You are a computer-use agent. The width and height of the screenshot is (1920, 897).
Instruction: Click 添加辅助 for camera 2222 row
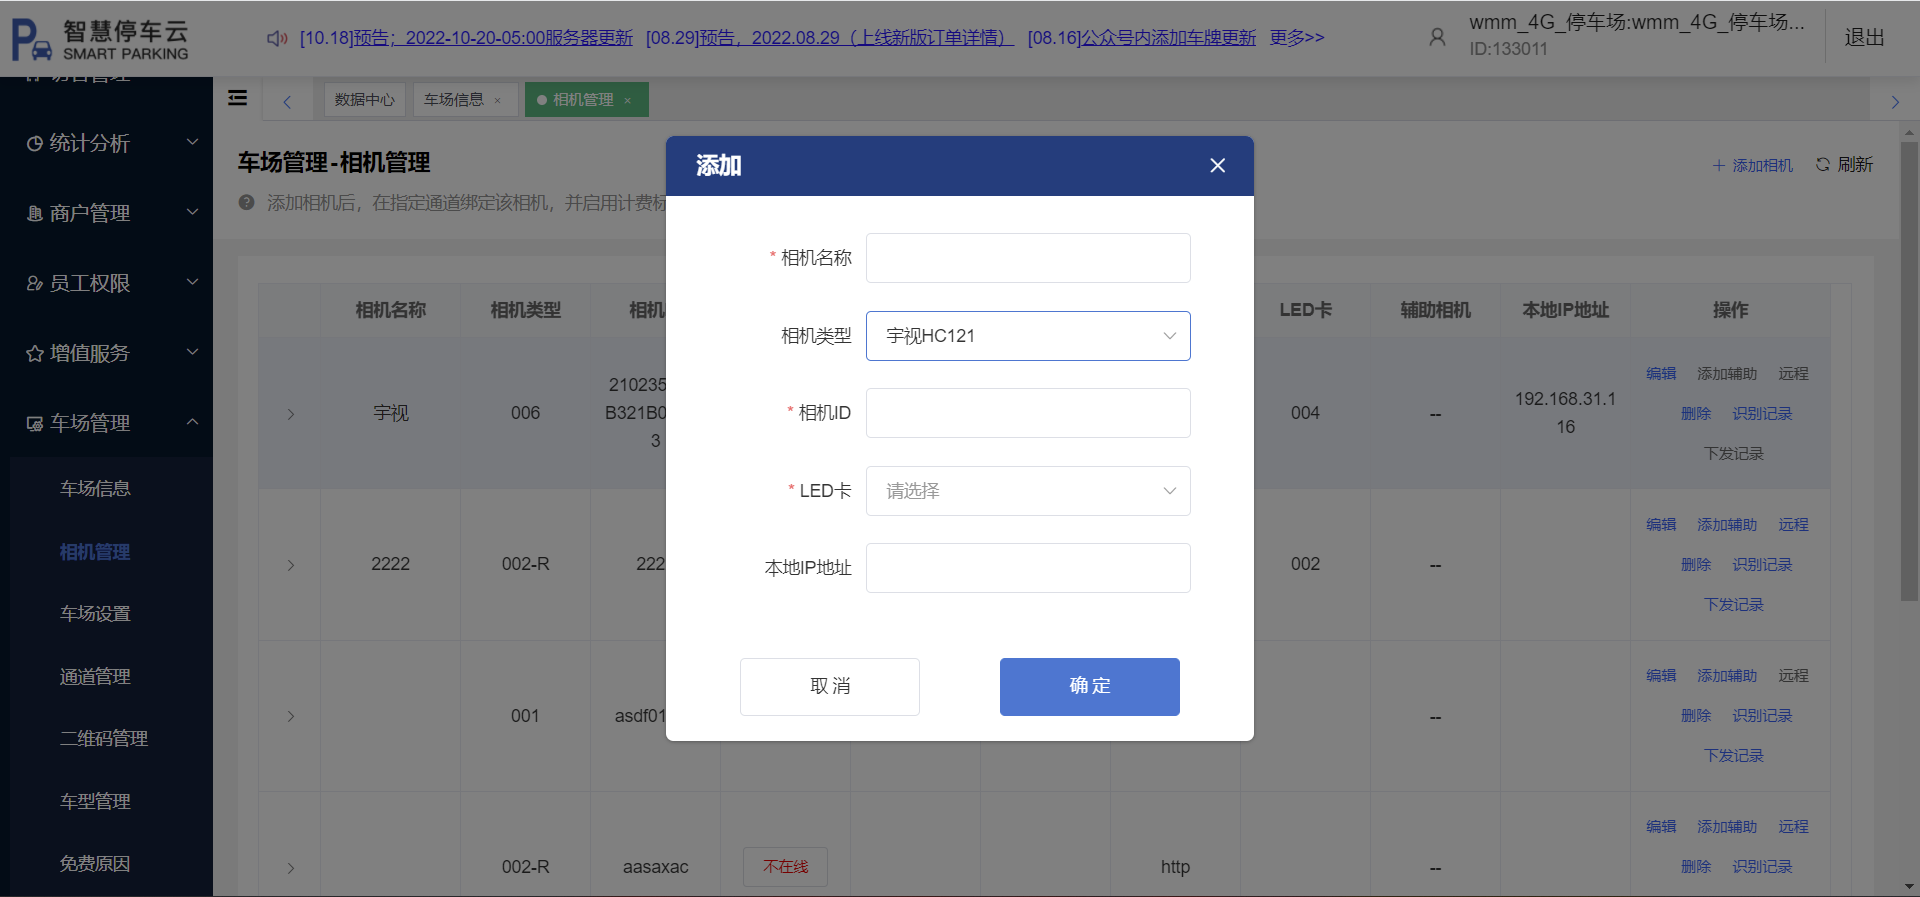(1727, 525)
